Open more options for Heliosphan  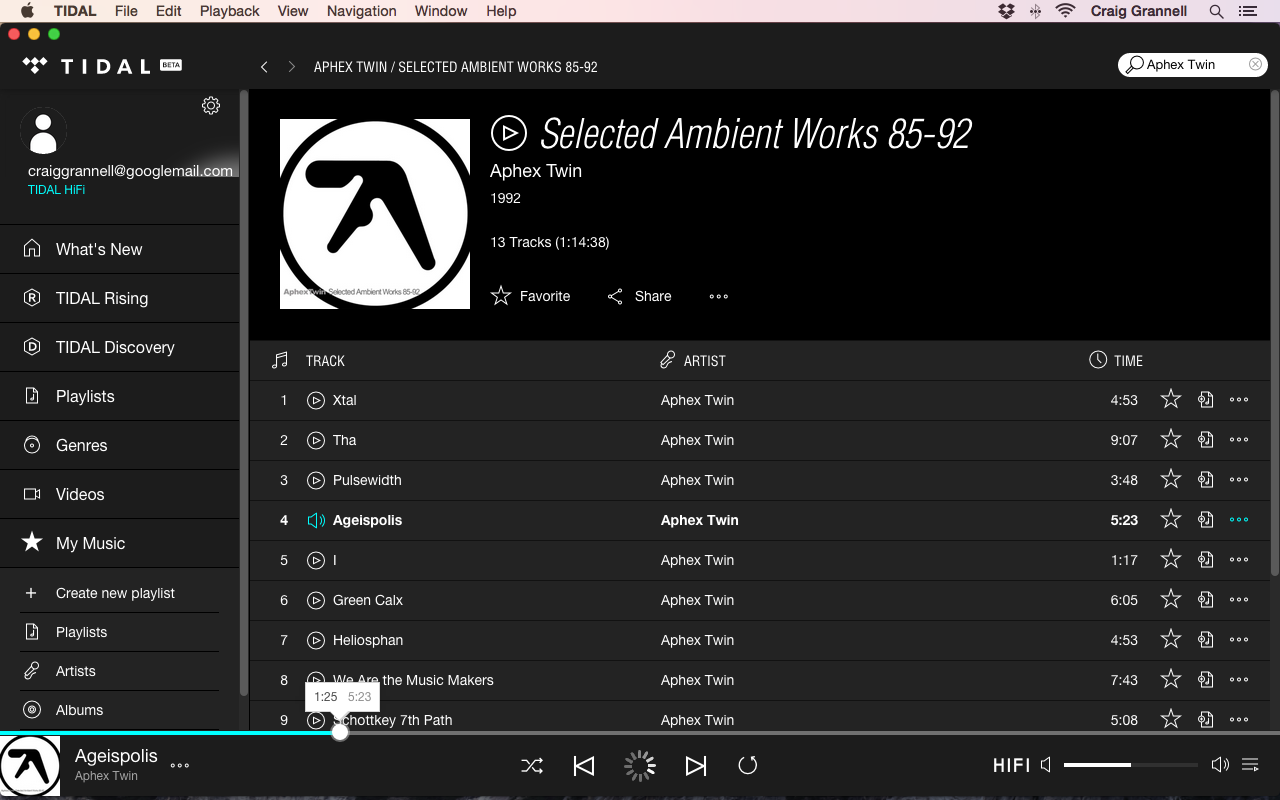(x=1239, y=640)
